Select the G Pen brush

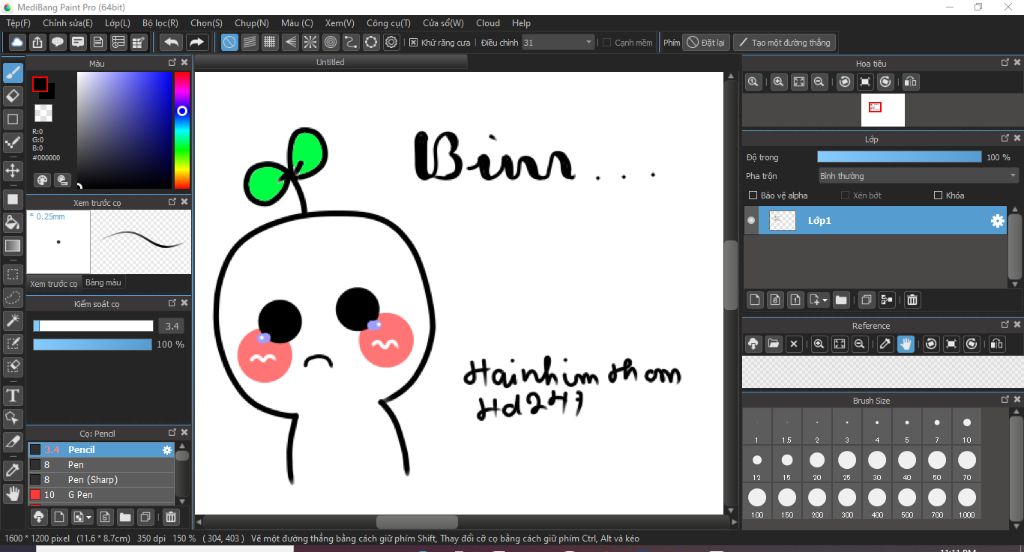coord(101,495)
